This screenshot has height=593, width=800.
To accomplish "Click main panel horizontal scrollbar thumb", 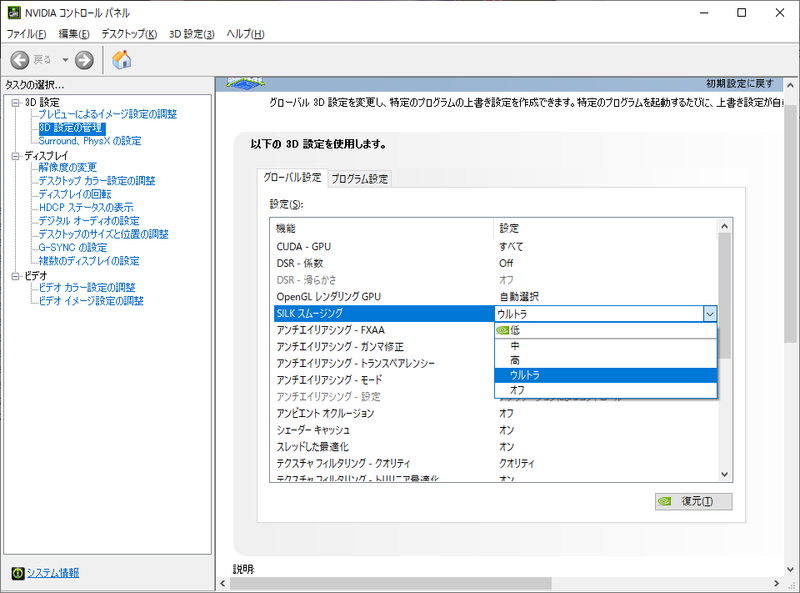I will coord(390,583).
